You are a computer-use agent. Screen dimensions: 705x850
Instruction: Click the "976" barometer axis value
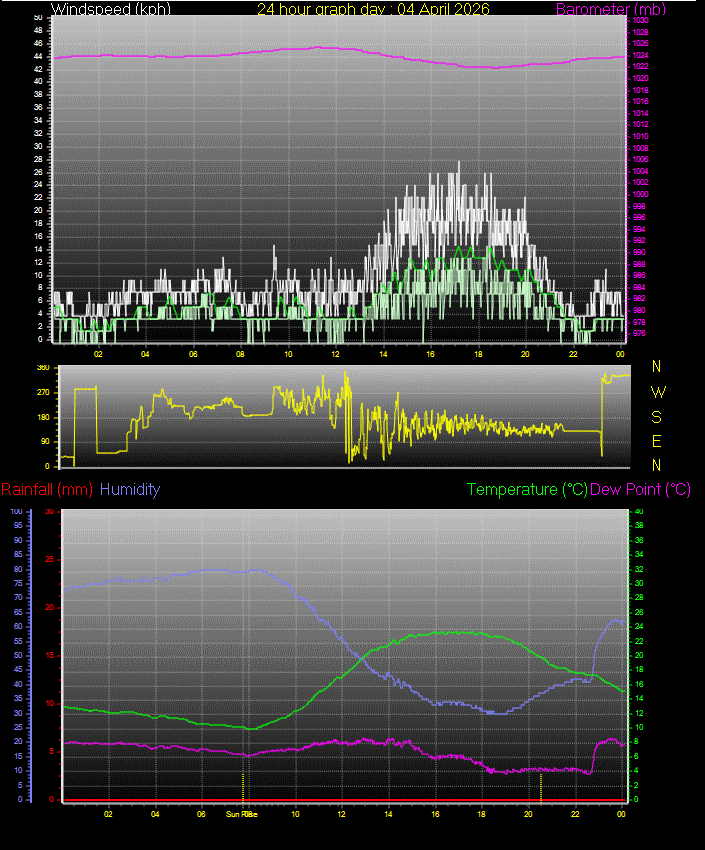tap(639, 333)
